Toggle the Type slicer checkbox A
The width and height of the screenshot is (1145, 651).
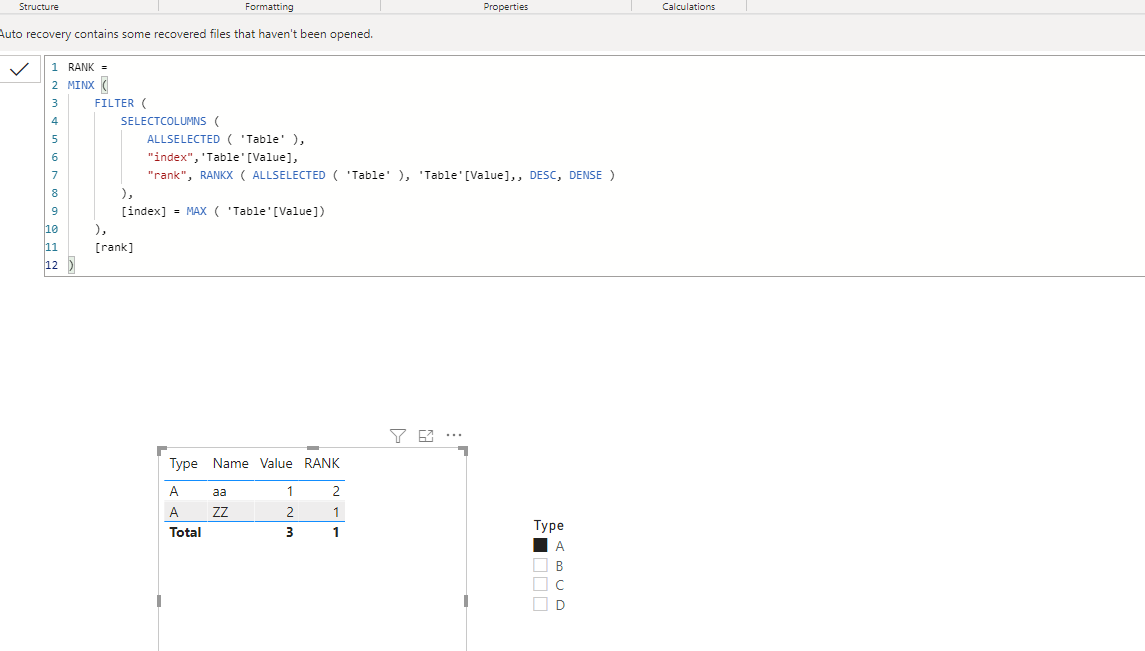pyautogui.click(x=540, y=545)
